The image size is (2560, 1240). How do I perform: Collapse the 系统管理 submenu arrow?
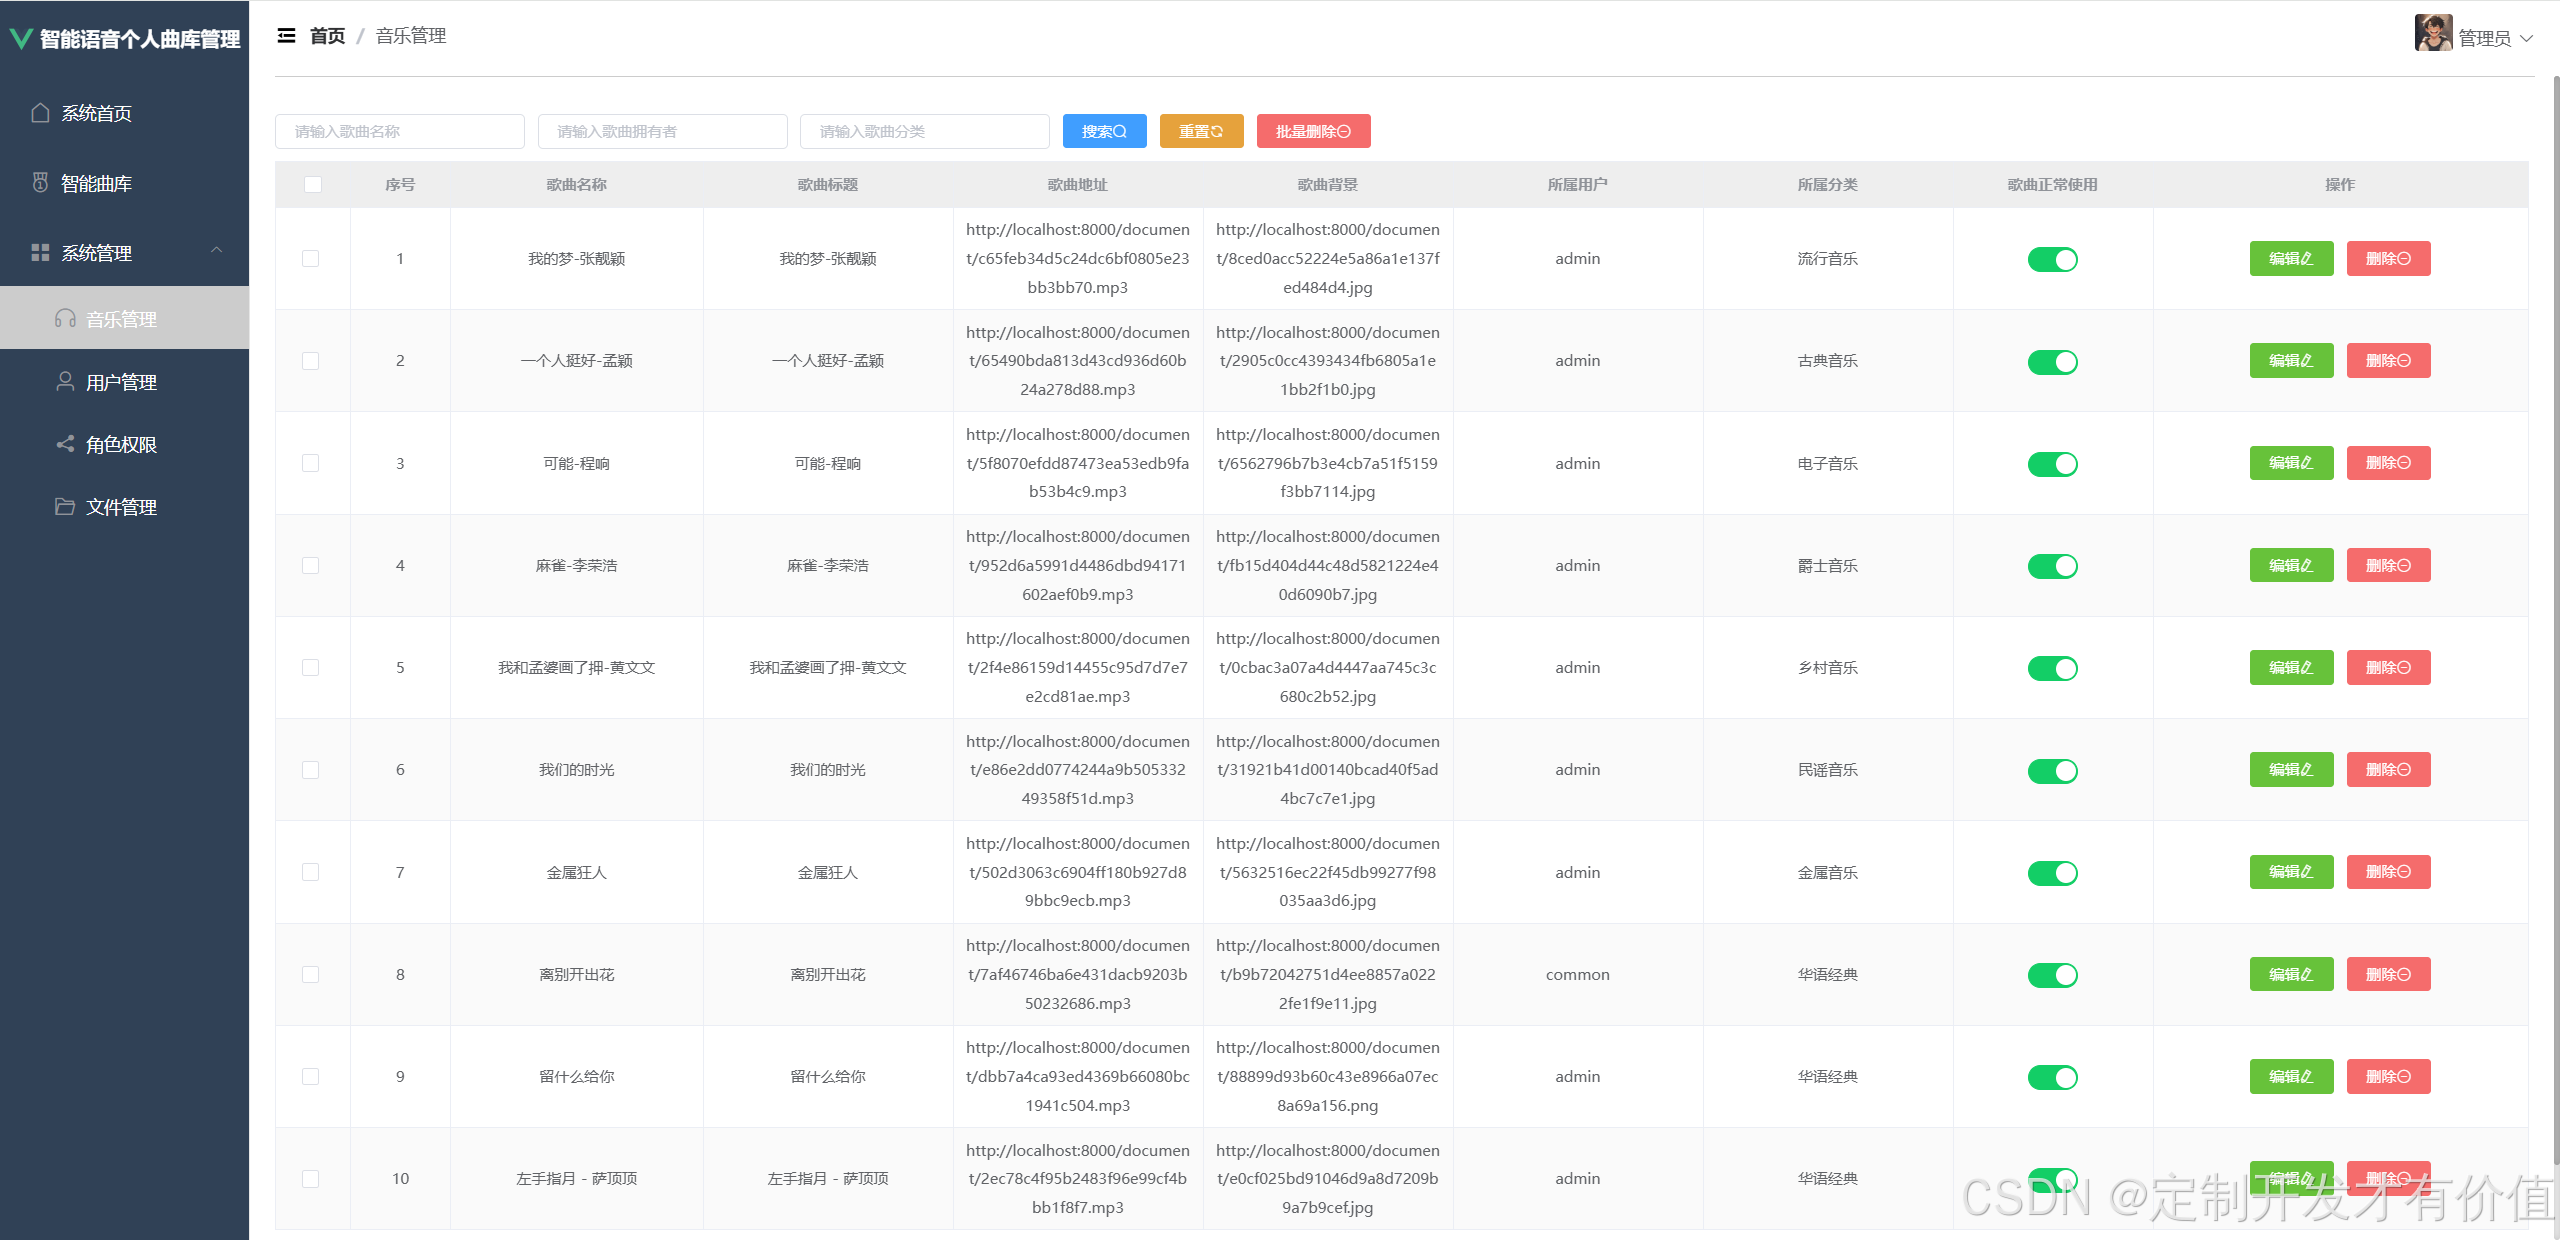(x=216, y=251)
